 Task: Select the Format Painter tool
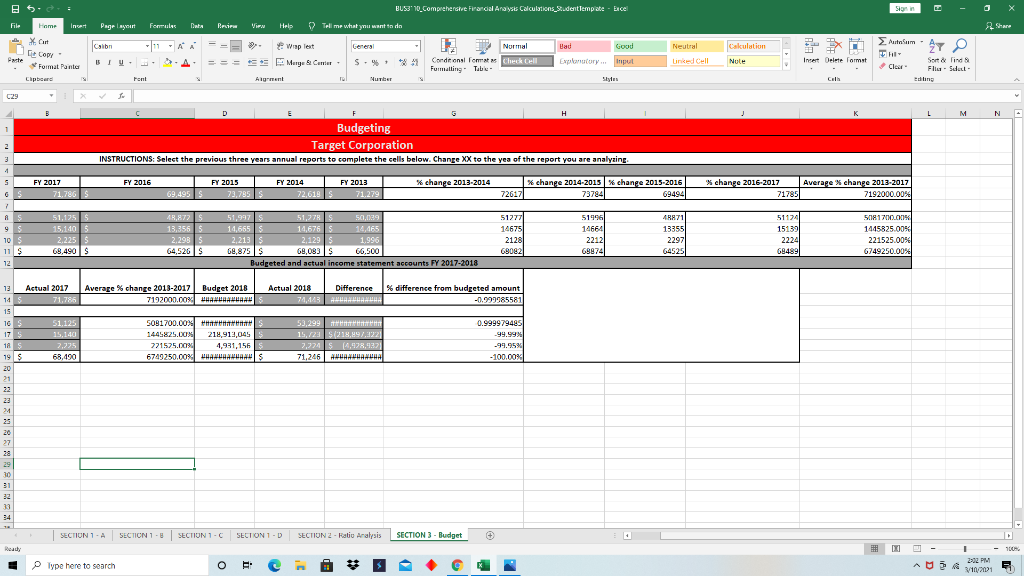tap(56, 67)
